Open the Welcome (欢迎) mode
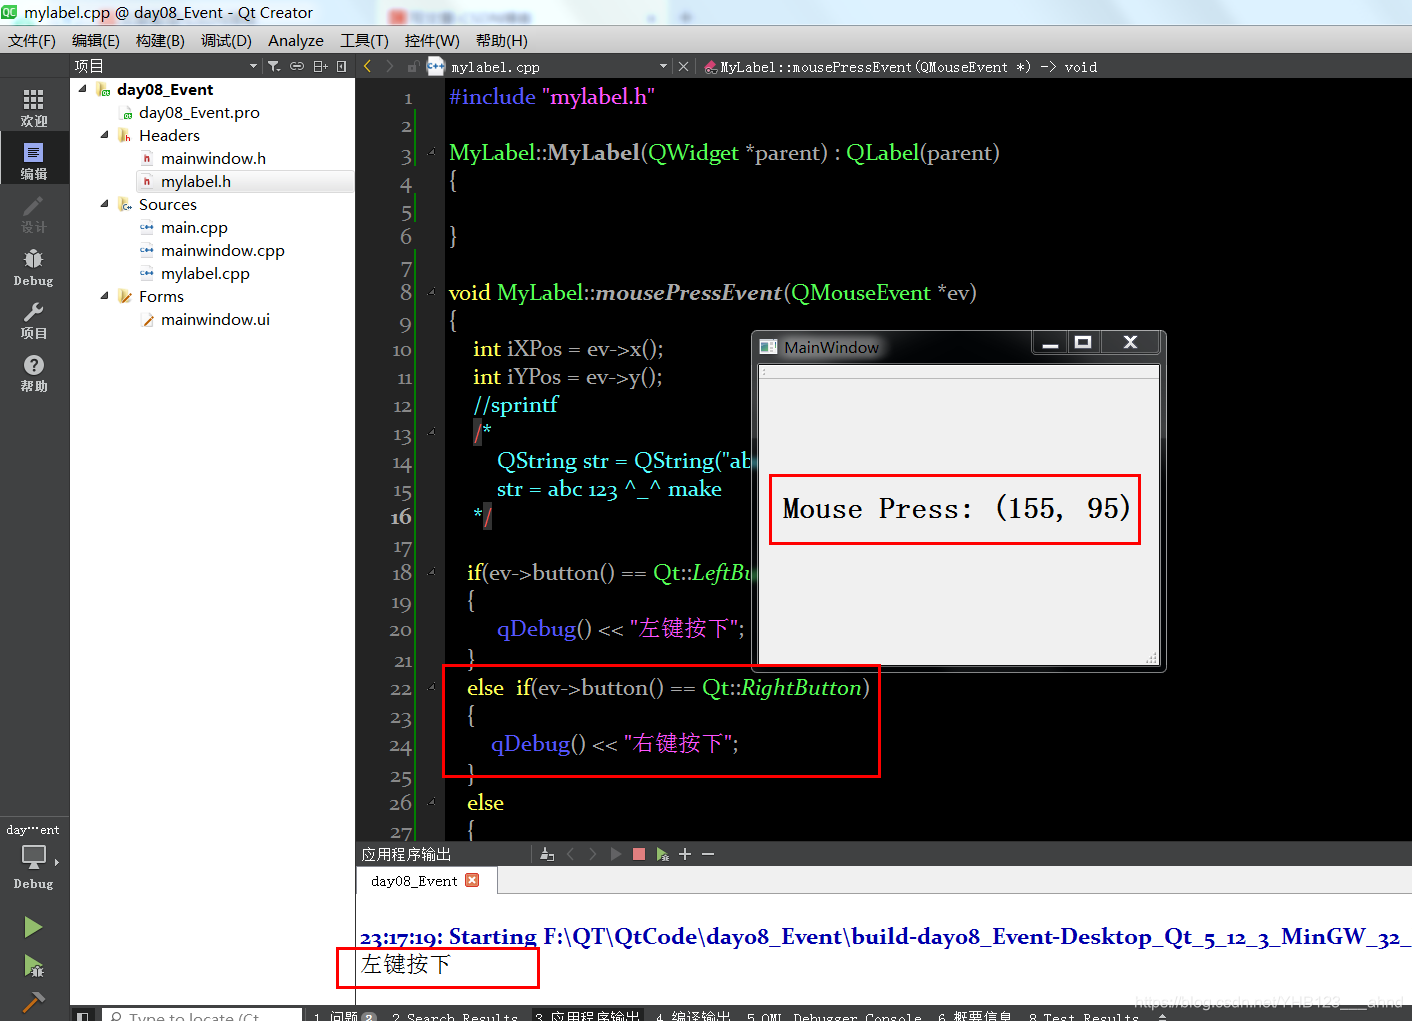The width and height of the screenshot is (1412, 1021). point(34,108)
